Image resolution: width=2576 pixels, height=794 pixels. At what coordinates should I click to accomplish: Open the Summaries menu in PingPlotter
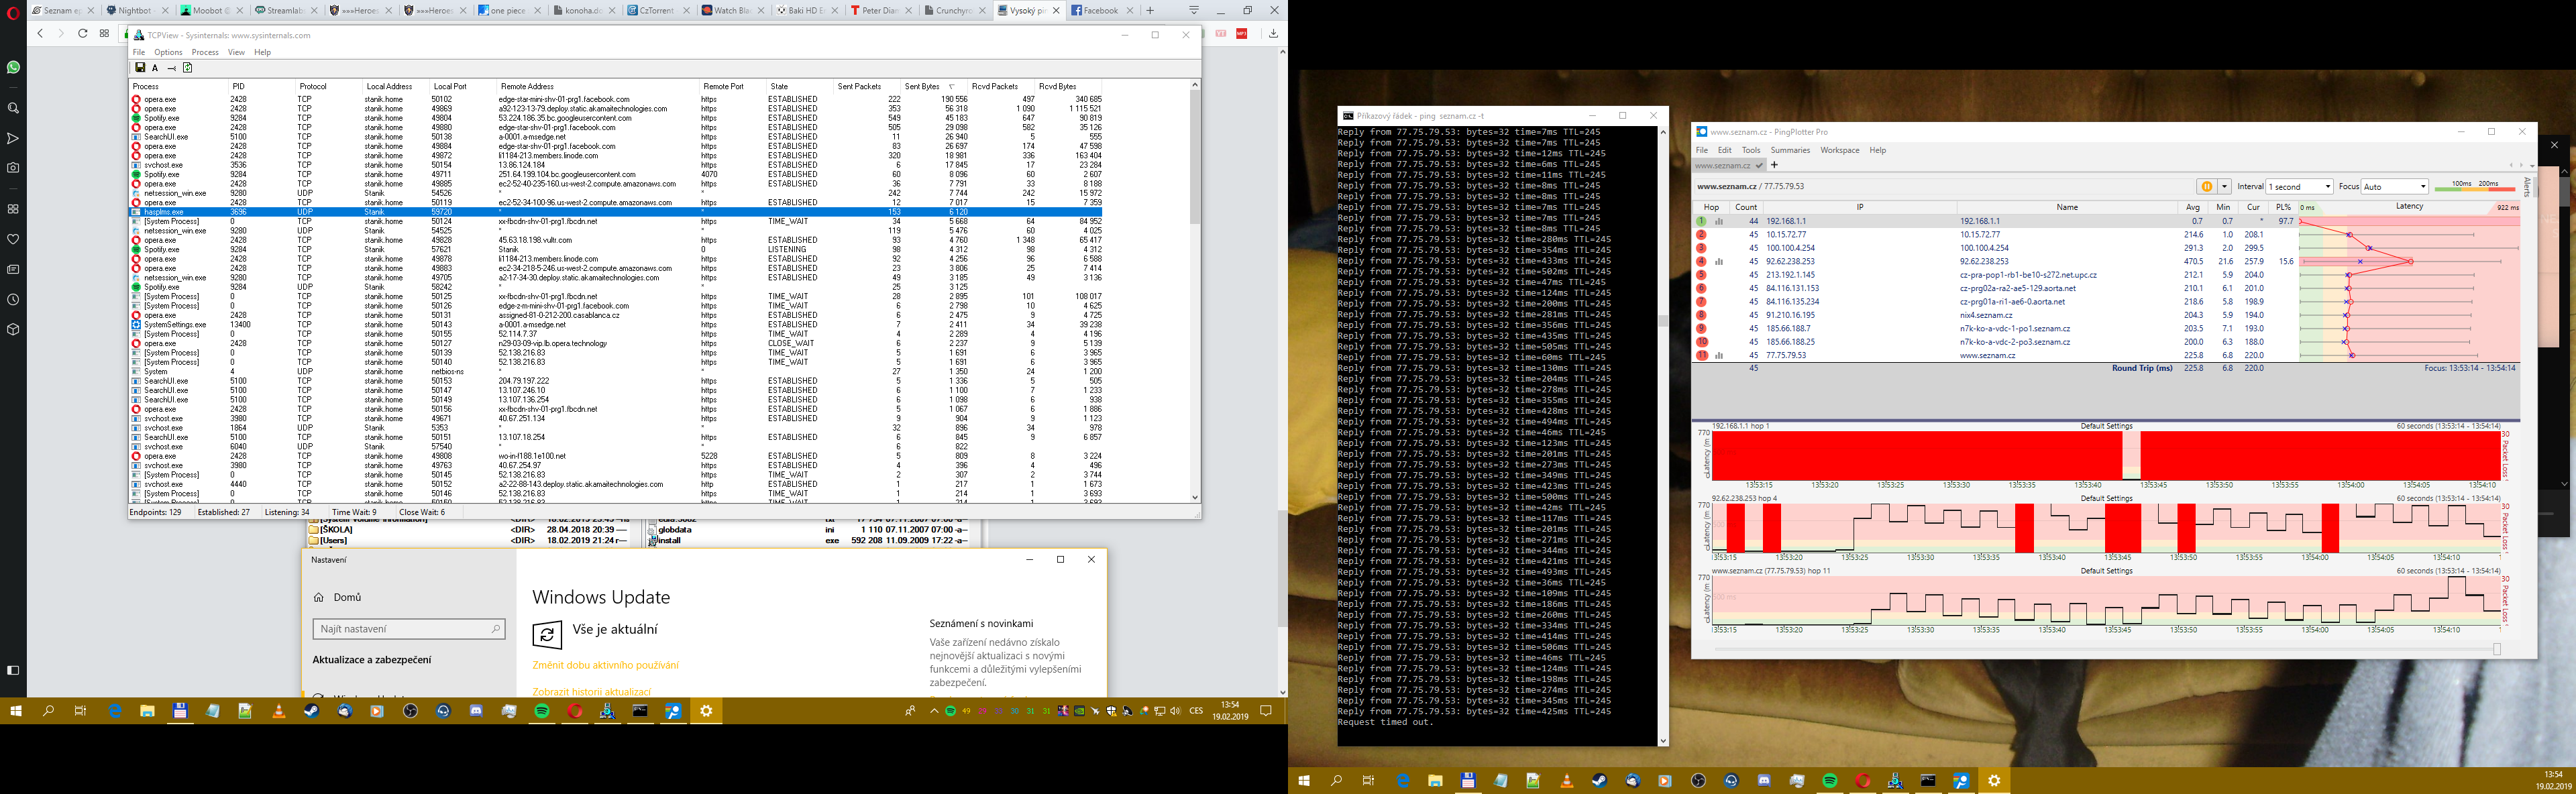tap(1790, 150)
